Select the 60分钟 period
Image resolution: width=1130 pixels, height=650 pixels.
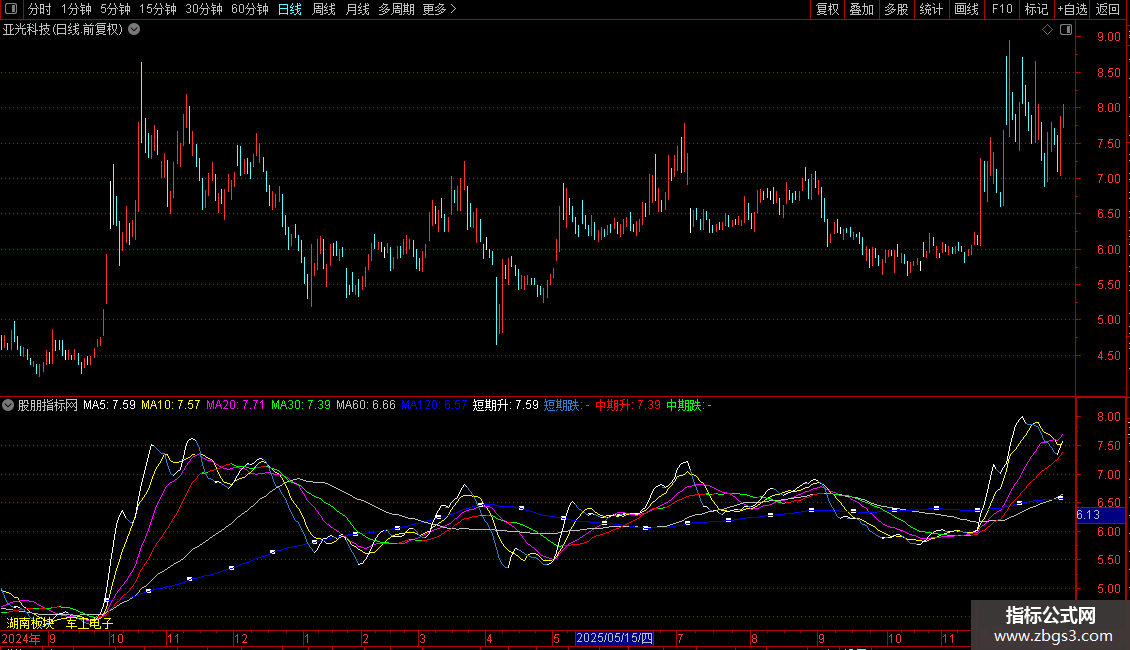point(250,9)
